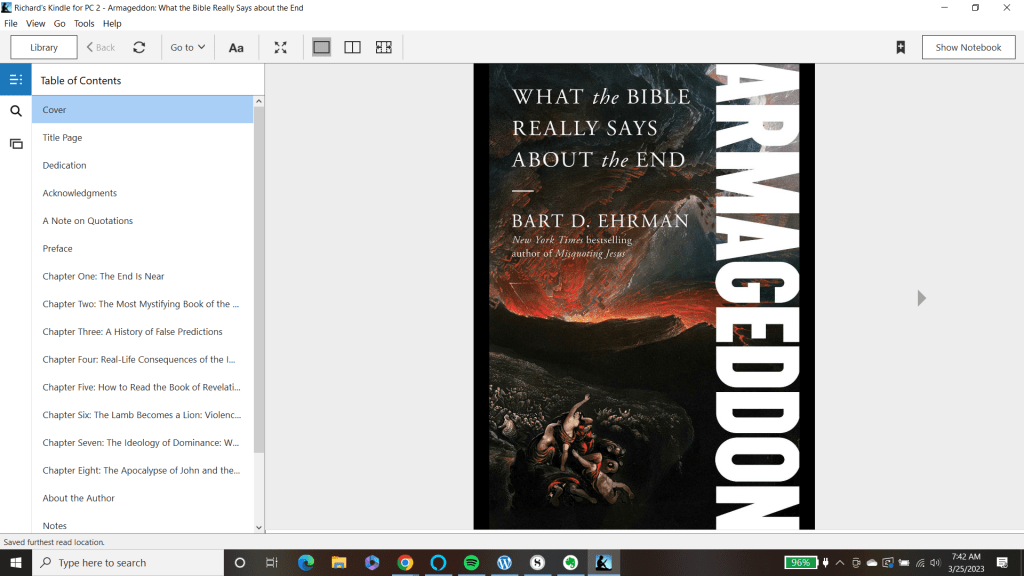Viewport: 1024px width, 576px height.
Task: Bookmark this page
Action: point(900,47)
